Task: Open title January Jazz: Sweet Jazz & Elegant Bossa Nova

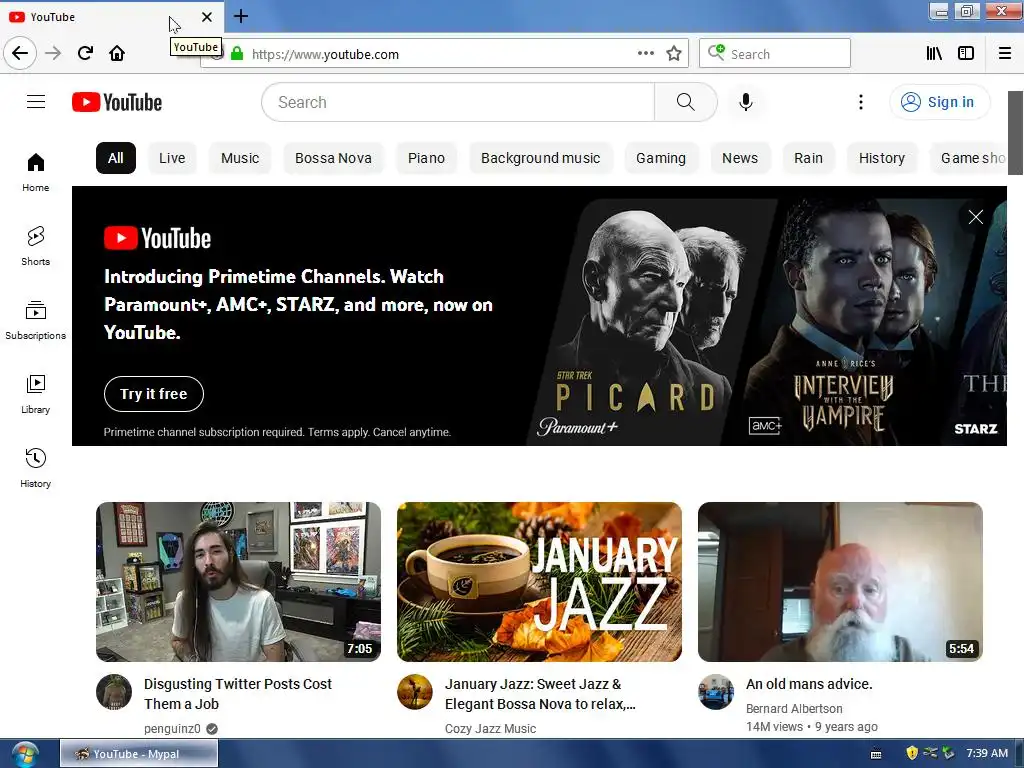Action: coord(540,694)
